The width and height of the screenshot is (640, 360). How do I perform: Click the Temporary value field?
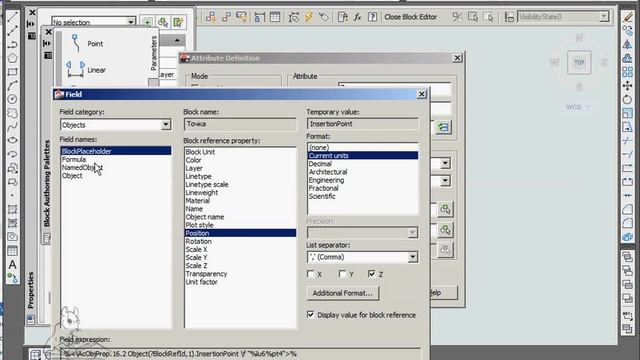362,124
